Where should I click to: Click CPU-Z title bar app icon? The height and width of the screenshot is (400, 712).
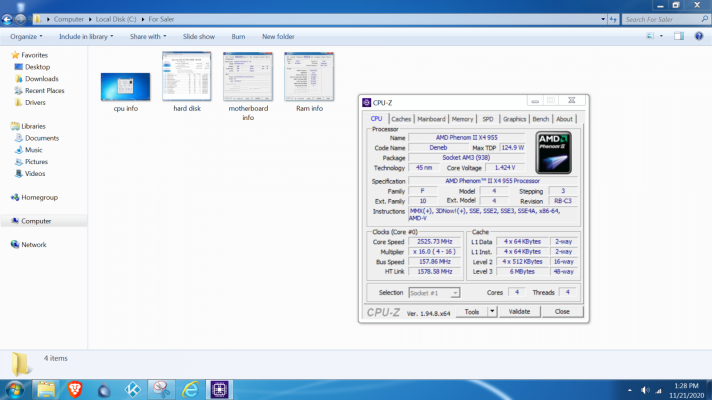pyautogui.click(x=366, y=103)
